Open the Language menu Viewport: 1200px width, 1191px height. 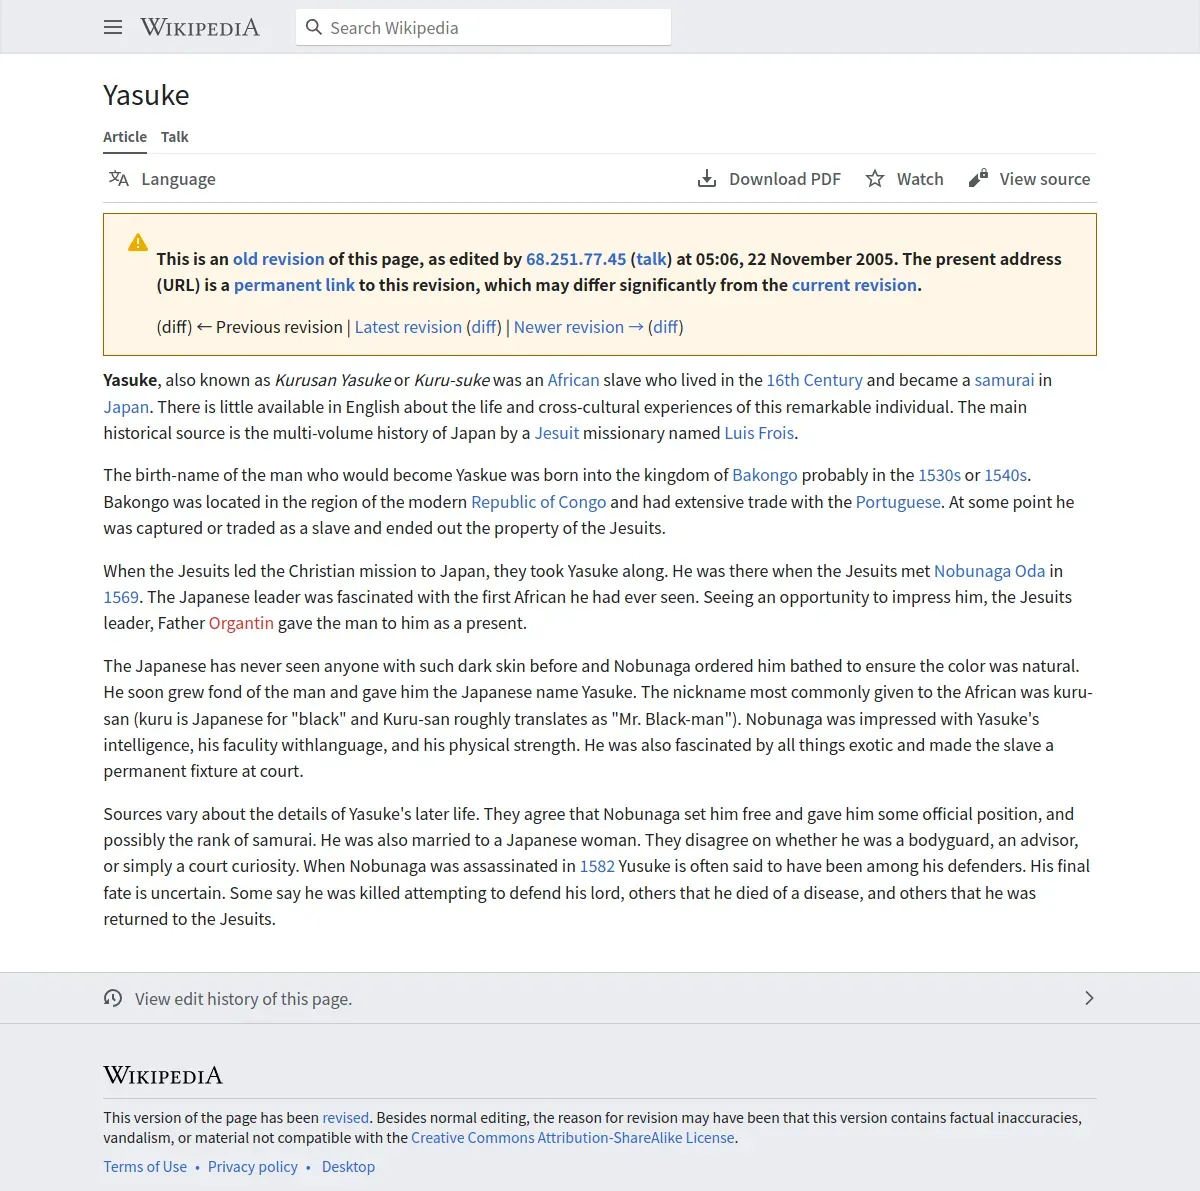pos(162,178)
